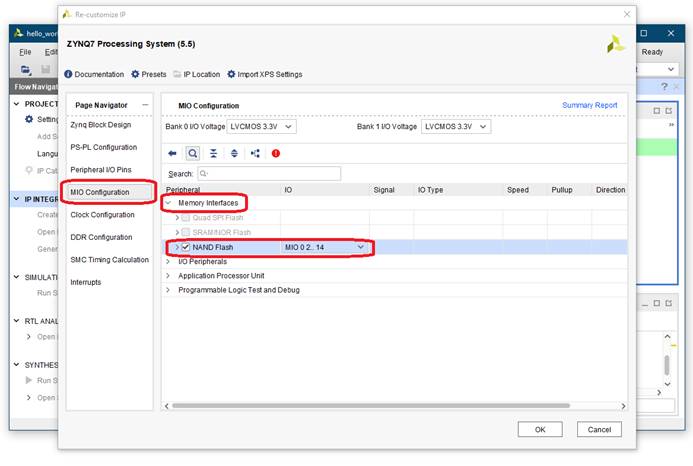Click the OK button
Image resolution: width=693 pixels, height=466 pixels.
tap(539, 429)
